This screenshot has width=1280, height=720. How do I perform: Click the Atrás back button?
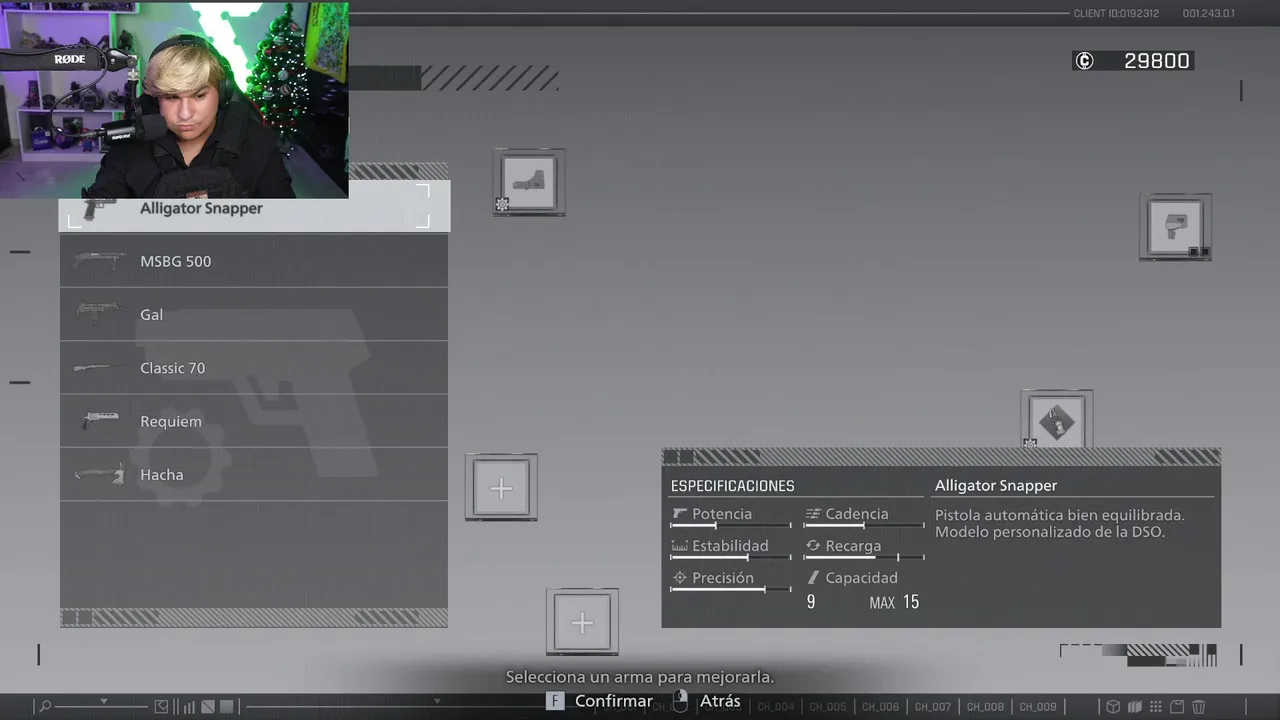point(706,701)
